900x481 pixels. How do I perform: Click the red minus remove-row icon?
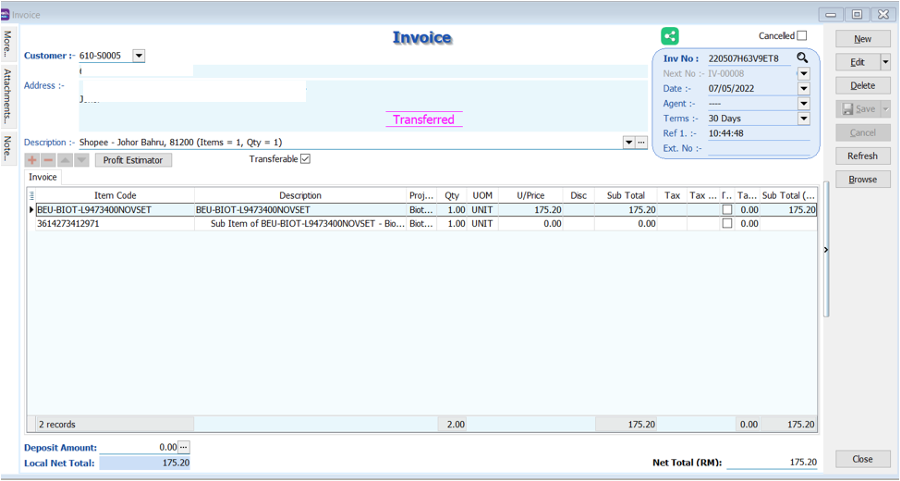pos(49,160)
